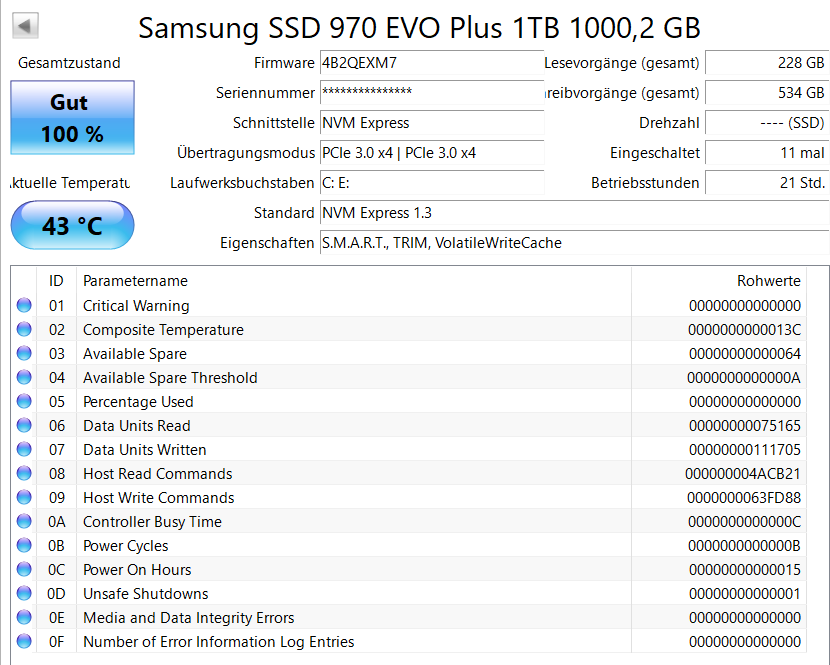Click the blue status icon for Data Units Written
The height and width of the screenshot is (665, 830).
pos(24,449)
